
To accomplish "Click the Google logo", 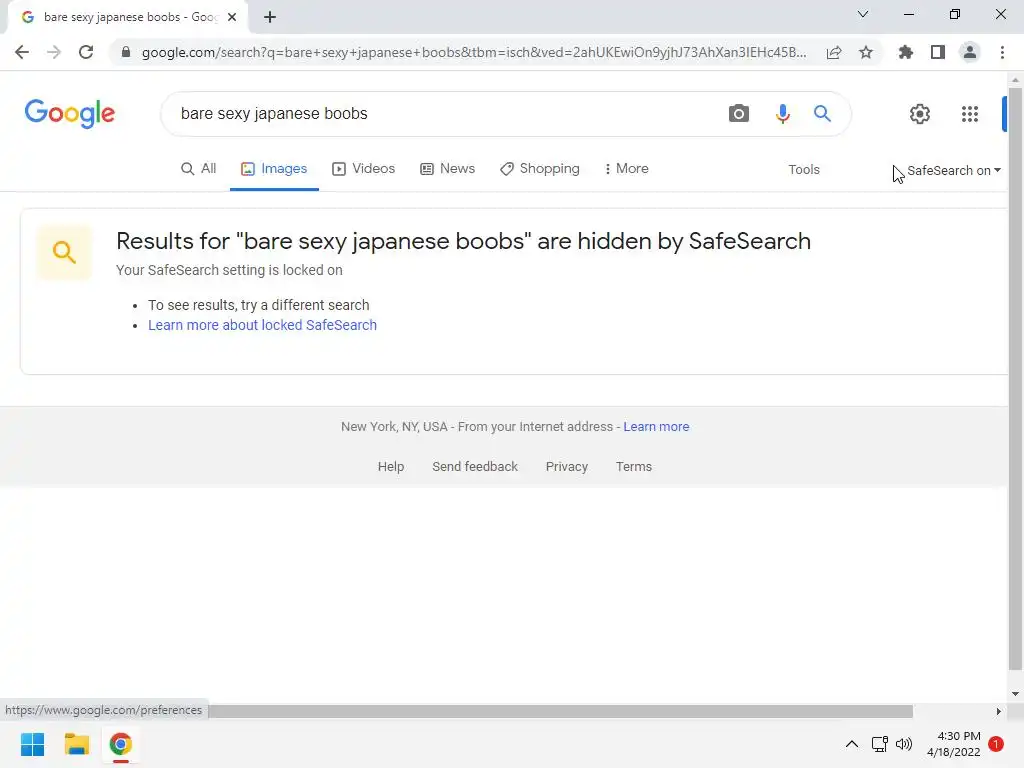I will coord(70,114).
